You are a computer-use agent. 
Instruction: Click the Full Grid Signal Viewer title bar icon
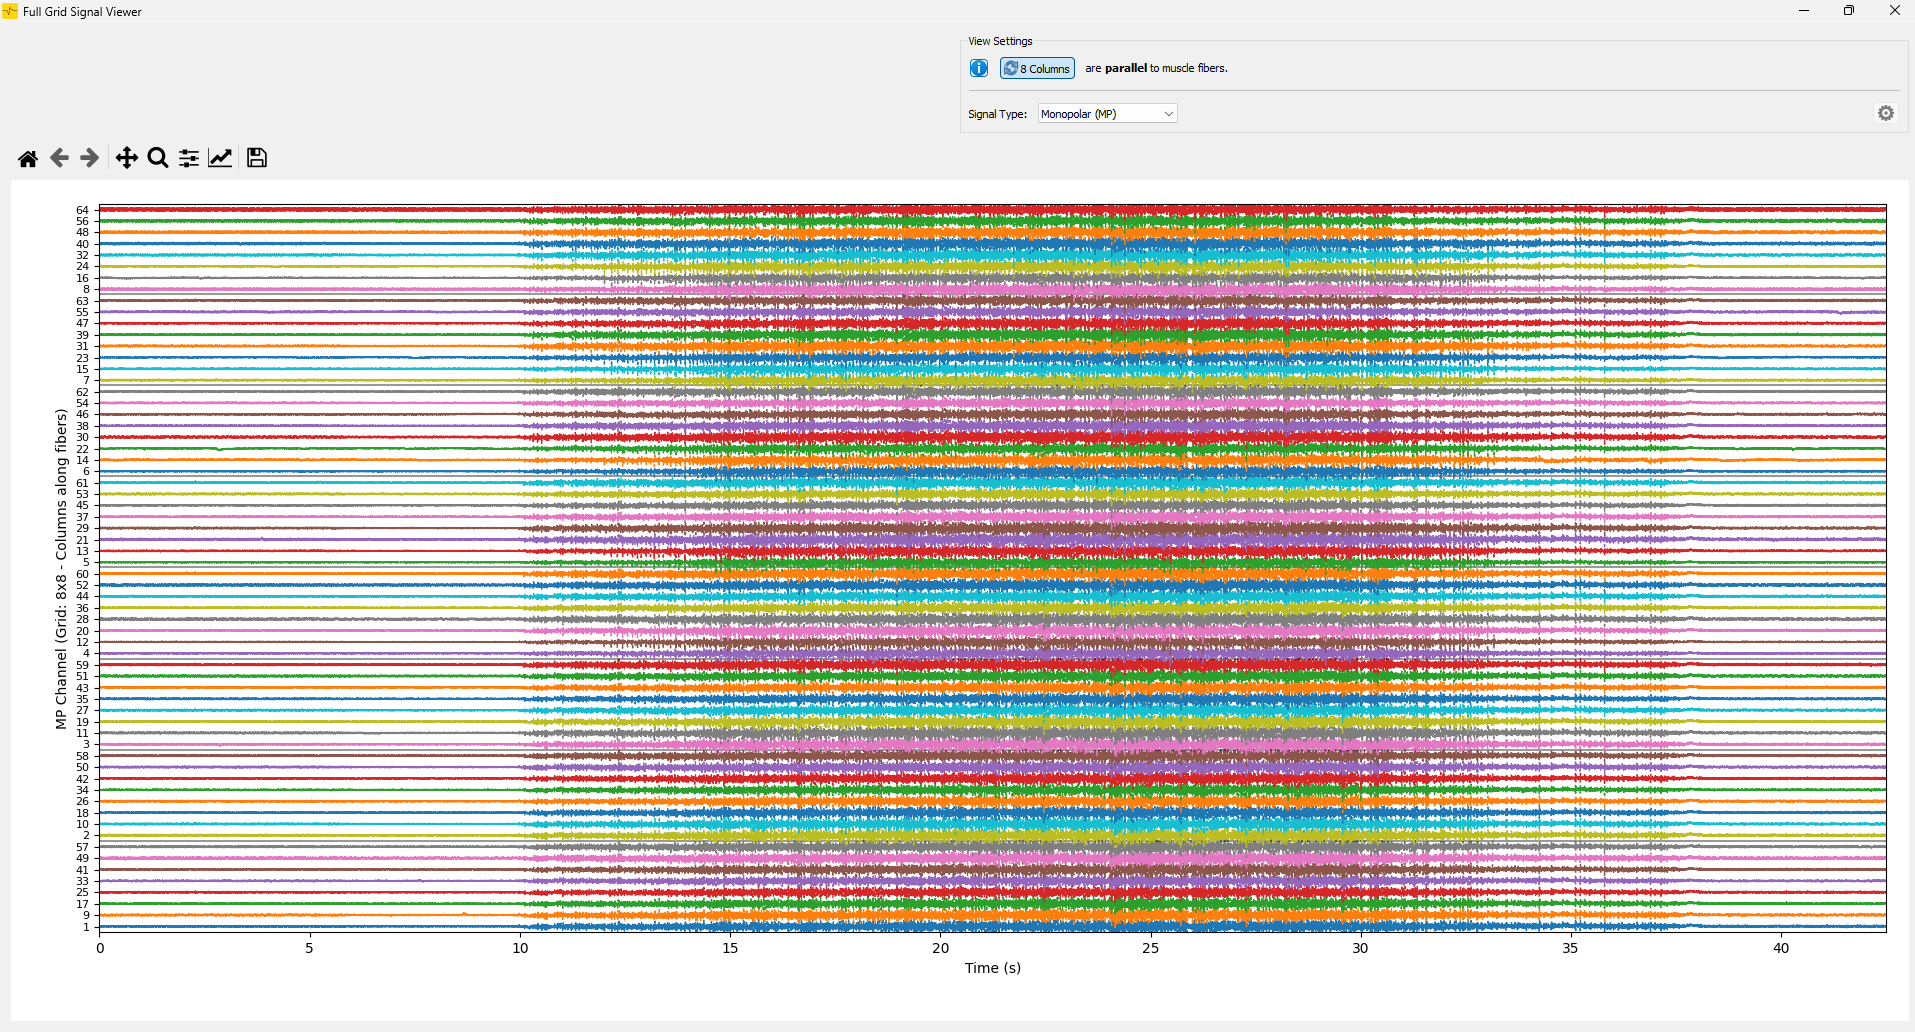click(x=9, y=11)
